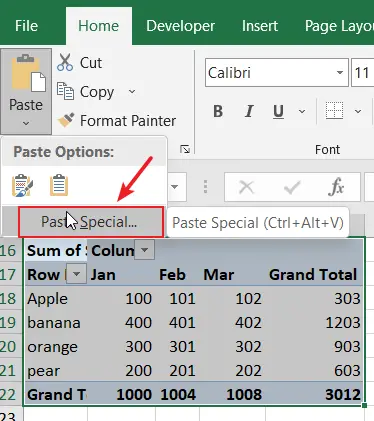Select cell with value 1008
The image size is (374, 421).
[232, 395]
